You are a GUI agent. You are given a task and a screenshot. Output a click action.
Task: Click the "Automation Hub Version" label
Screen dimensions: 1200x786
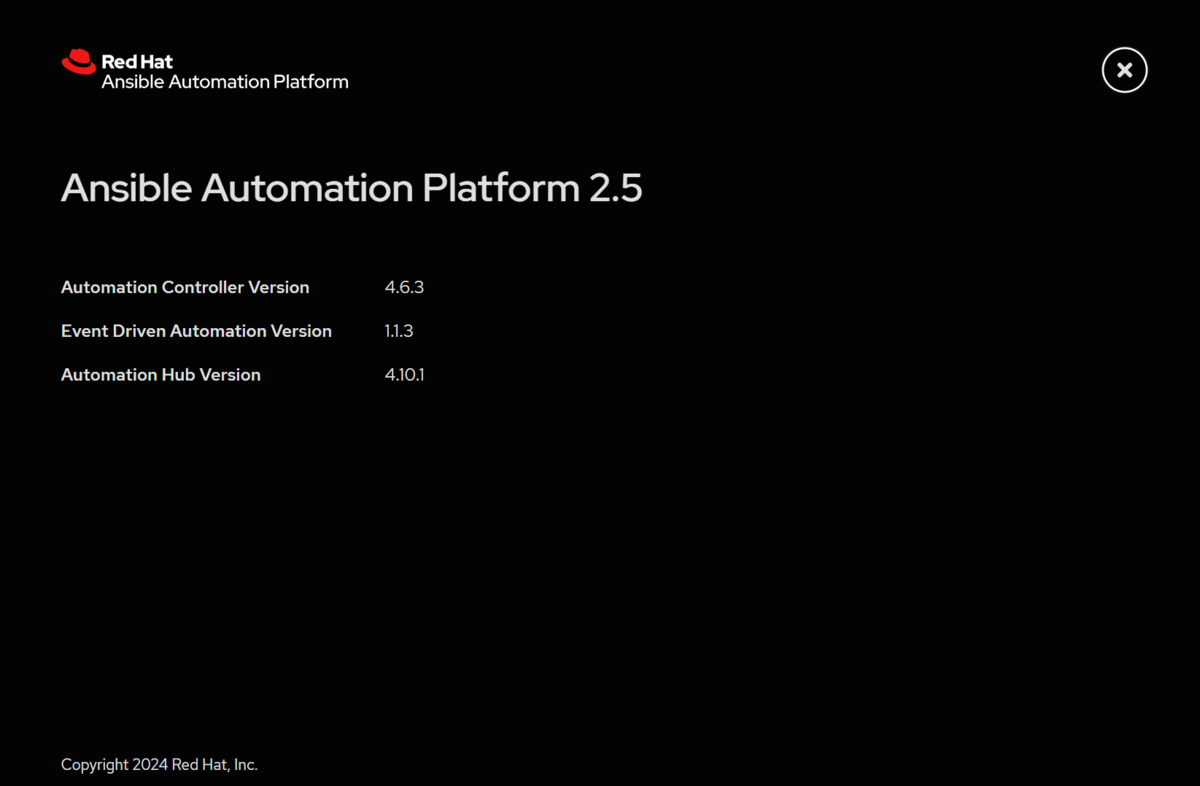(161, 375)
